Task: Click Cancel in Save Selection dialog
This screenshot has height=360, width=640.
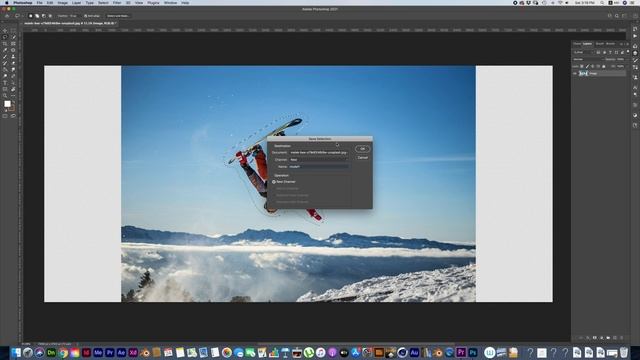Action: pos(362,158)
